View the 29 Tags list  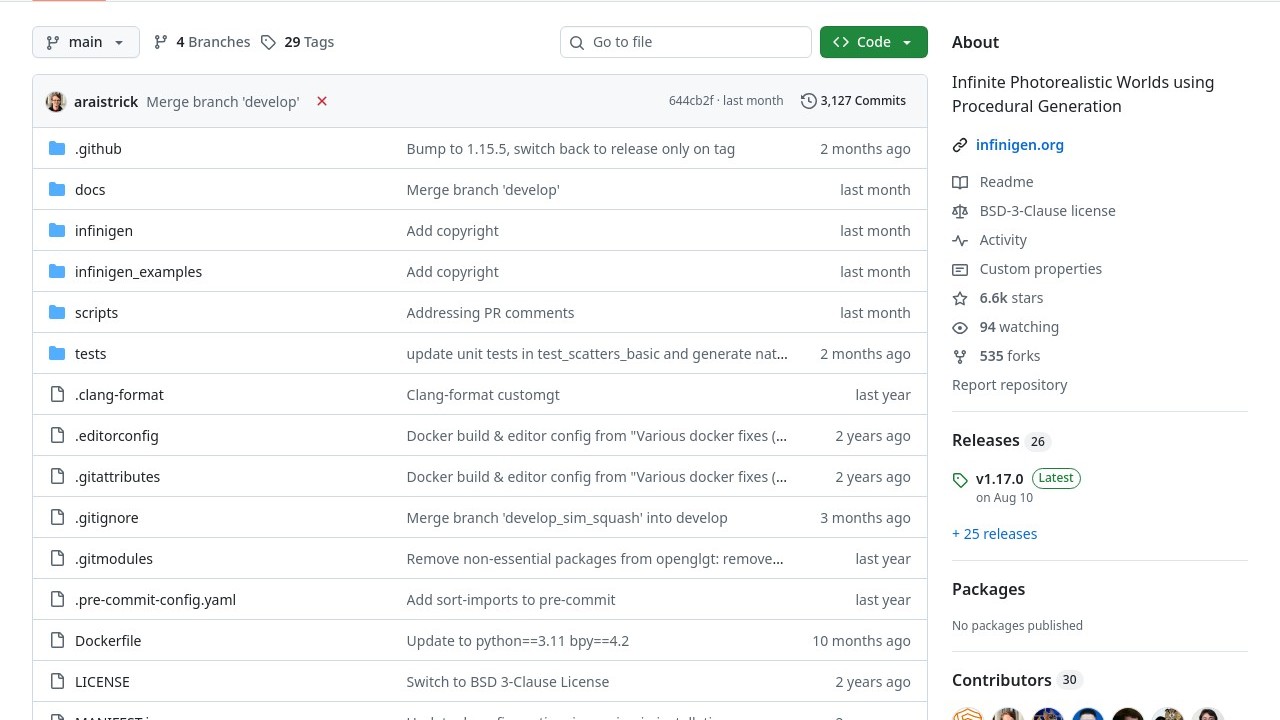[298, 42]
